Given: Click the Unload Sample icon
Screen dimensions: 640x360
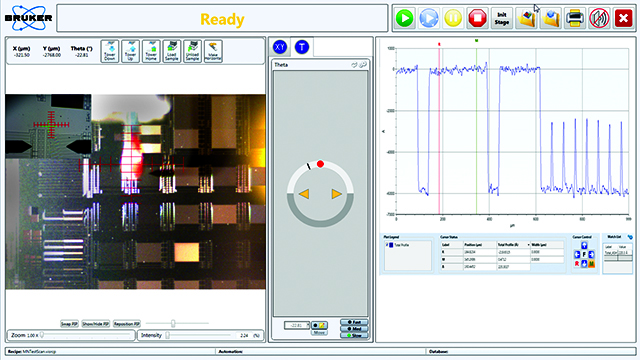Looking at the screenshot, I should pyautogui.click(x=192, y=51).
